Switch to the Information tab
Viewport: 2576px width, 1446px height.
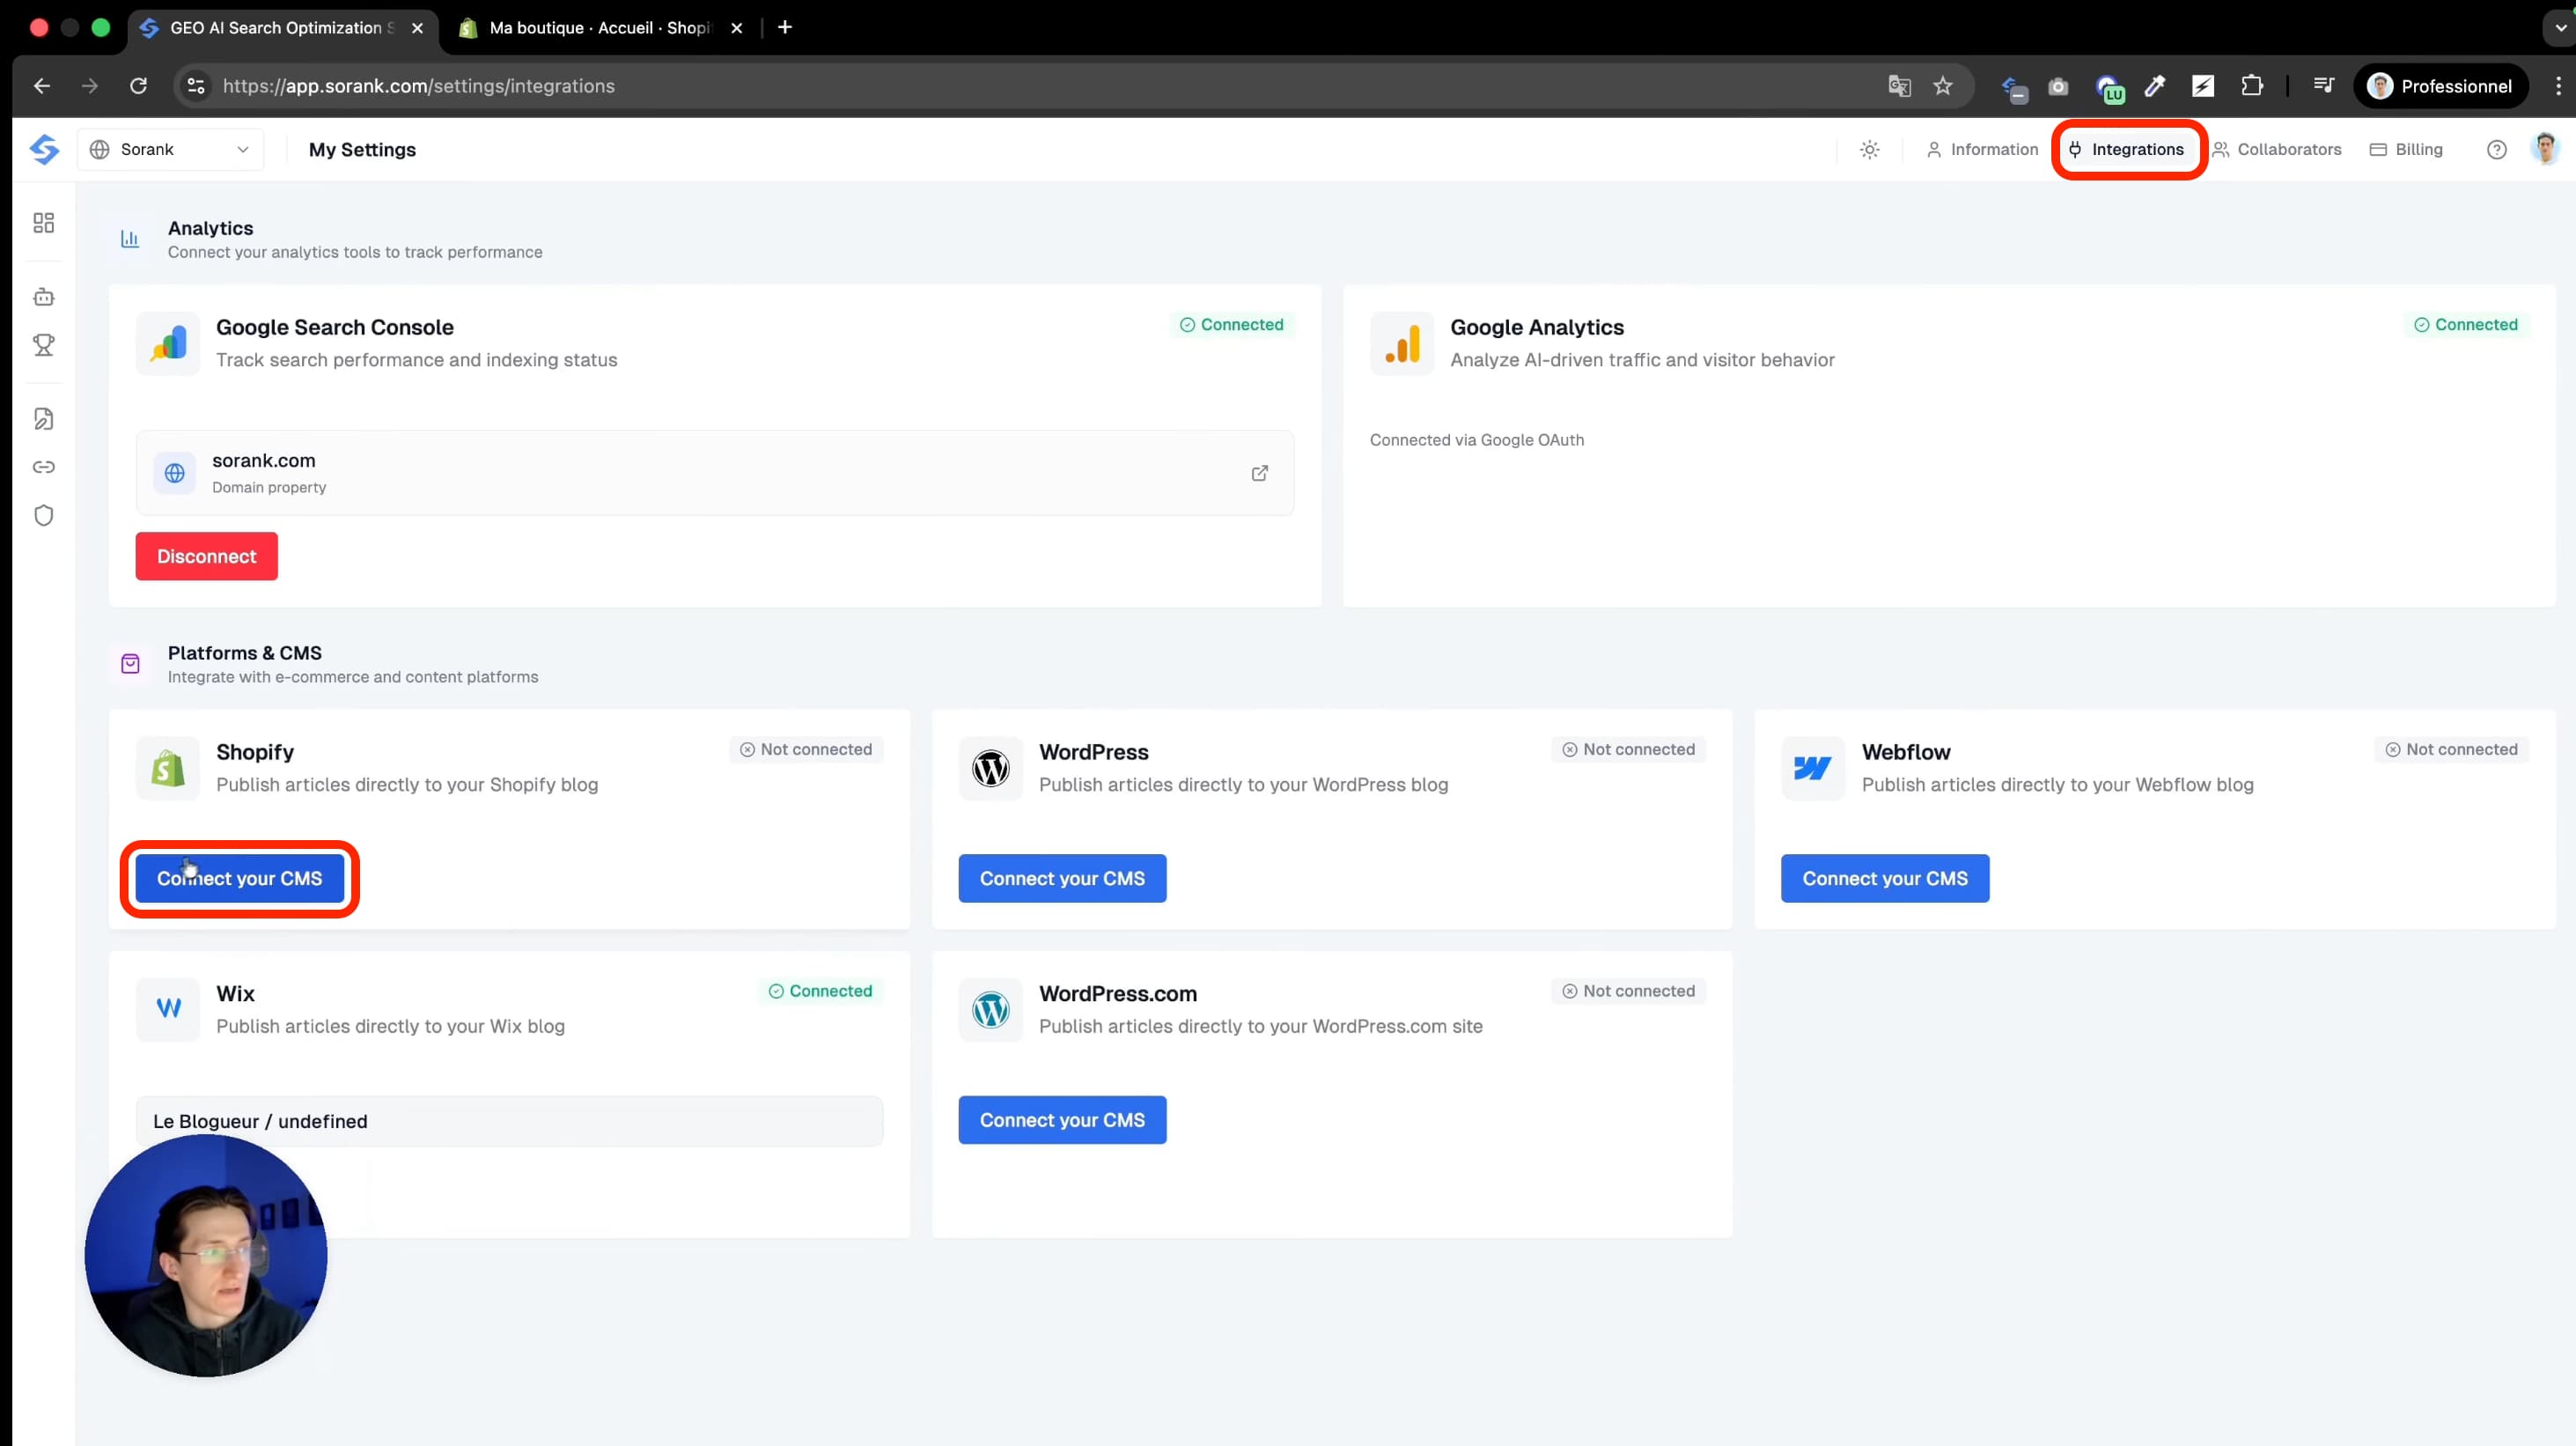[x=1982, y=149]
